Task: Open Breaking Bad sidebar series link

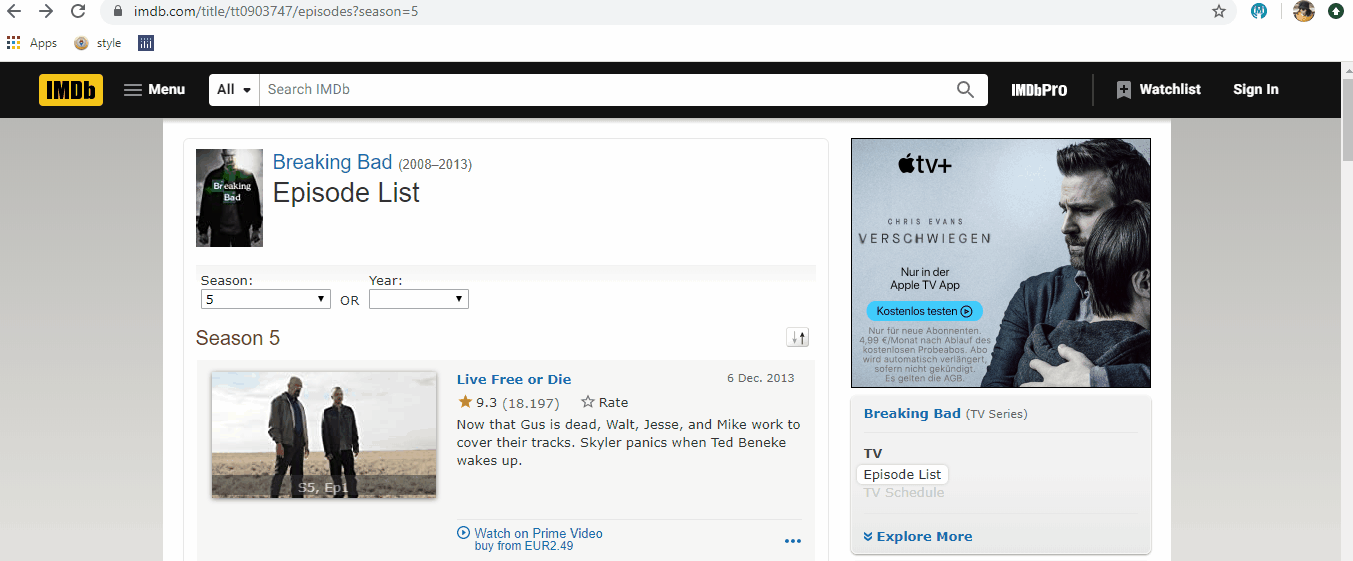Action: [912, 413]
